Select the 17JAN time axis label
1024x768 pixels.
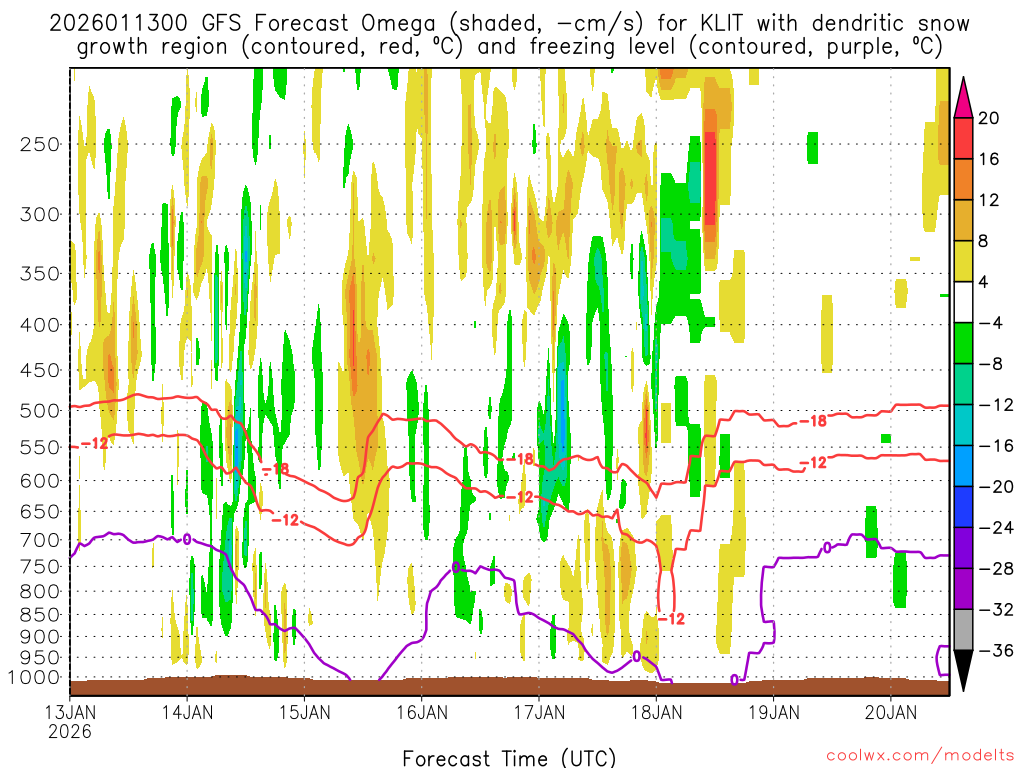point(539,712)
